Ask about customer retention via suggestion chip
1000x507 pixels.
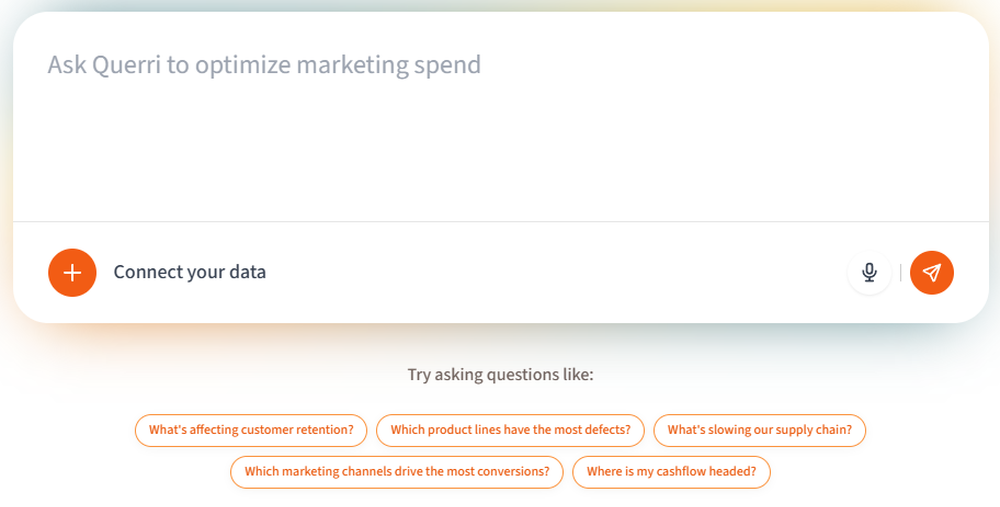pos(251,430)
